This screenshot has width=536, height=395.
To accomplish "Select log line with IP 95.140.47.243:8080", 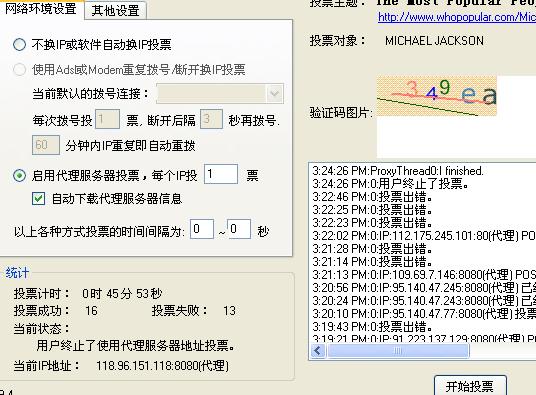I will (x=424, y=301).
